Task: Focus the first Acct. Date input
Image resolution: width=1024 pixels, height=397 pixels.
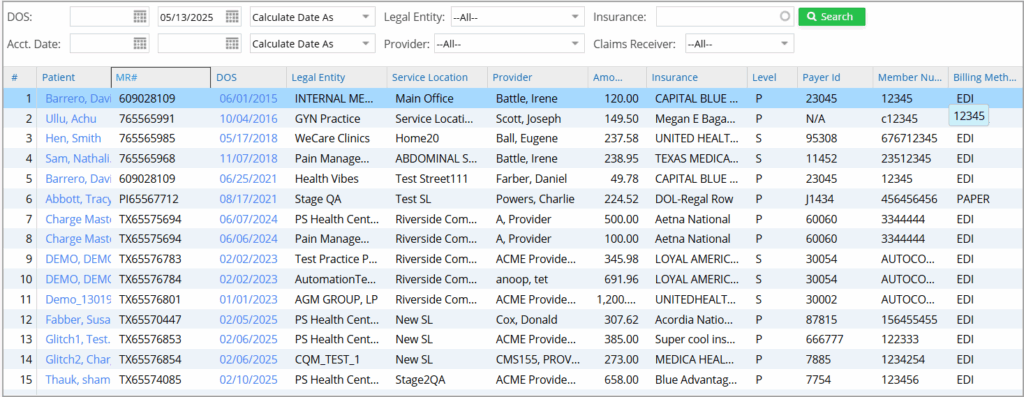Action: pos(101,44)
